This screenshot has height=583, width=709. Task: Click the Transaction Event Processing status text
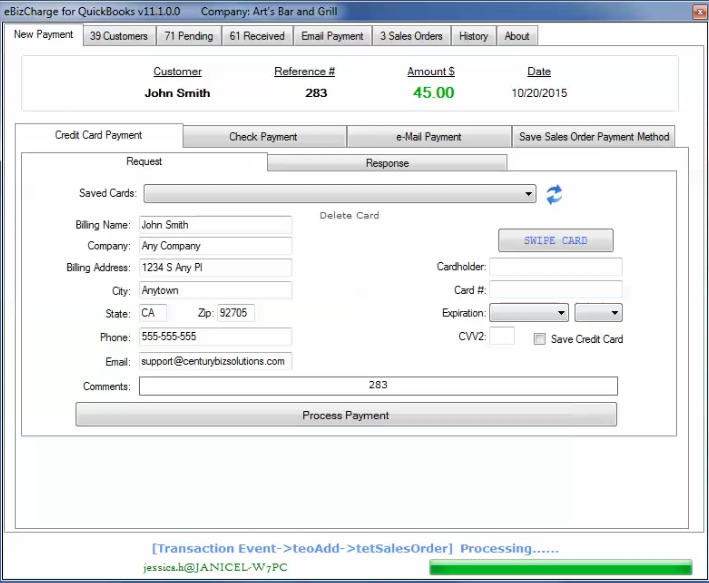point(355,549)
